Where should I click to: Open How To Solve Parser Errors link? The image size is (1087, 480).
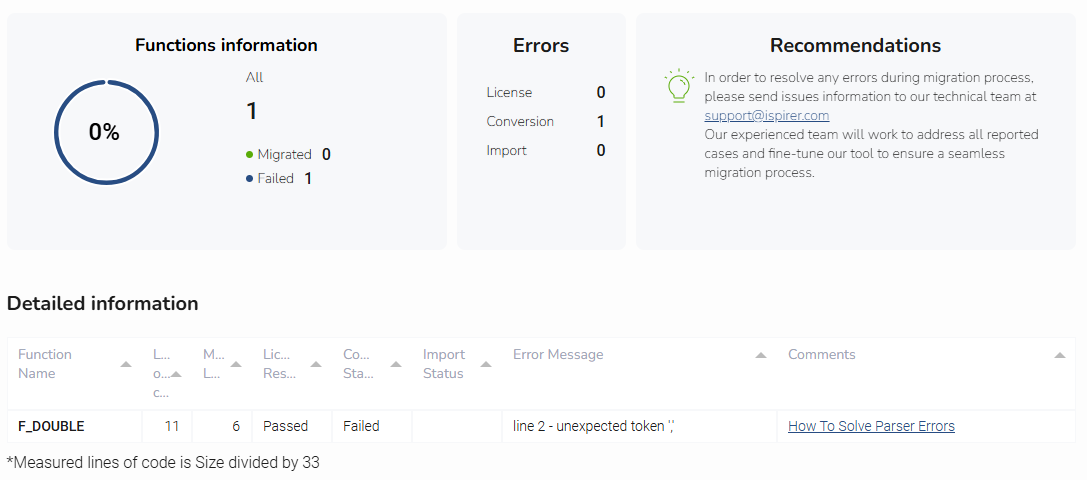[x=871, y=426]
